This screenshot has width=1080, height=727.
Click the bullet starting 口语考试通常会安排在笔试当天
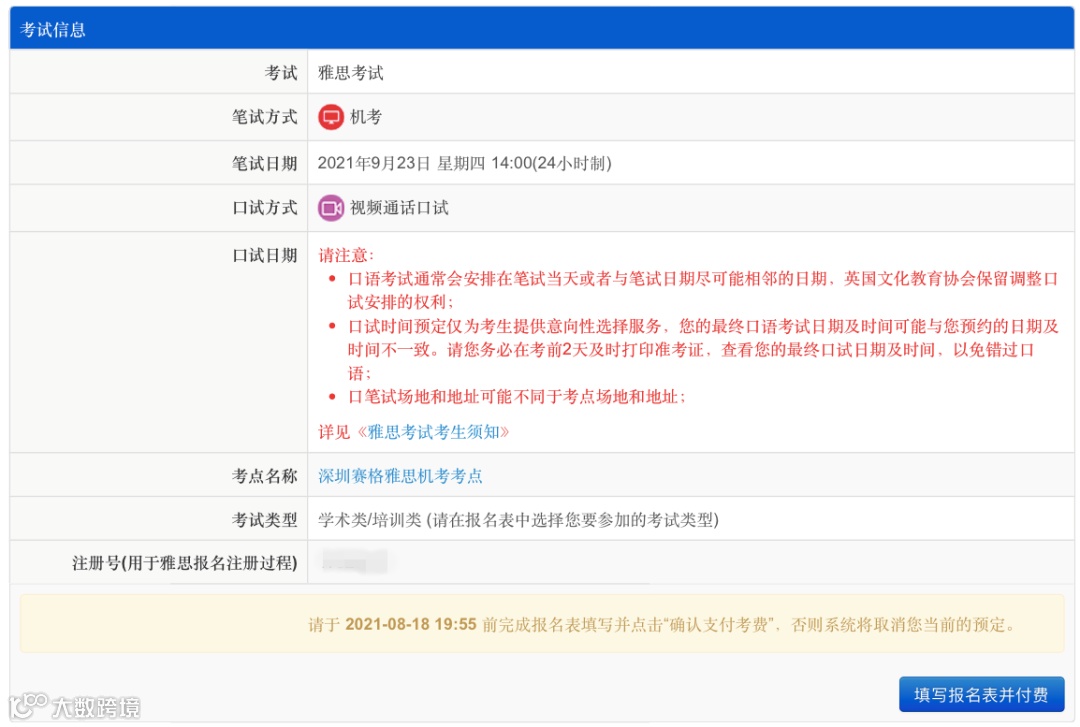pos(703,290)
